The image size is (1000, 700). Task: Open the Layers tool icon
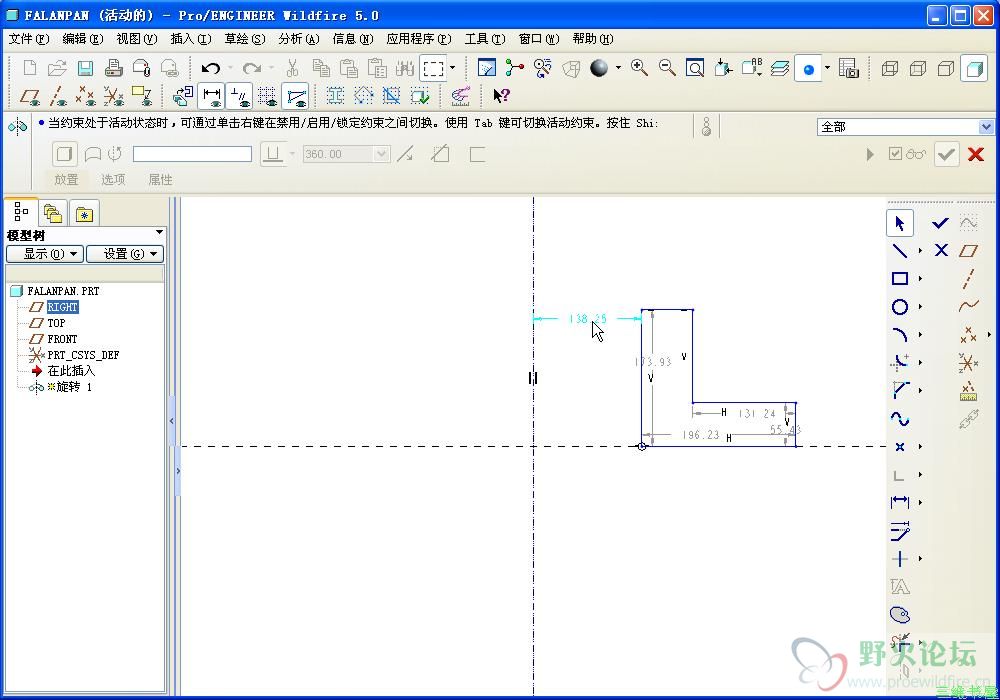779,68
